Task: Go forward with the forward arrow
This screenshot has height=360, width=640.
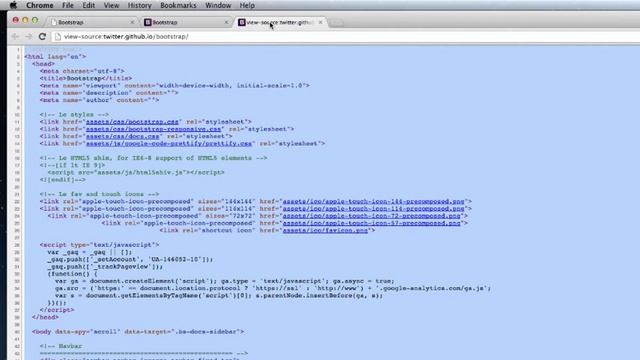Action: 29,37
